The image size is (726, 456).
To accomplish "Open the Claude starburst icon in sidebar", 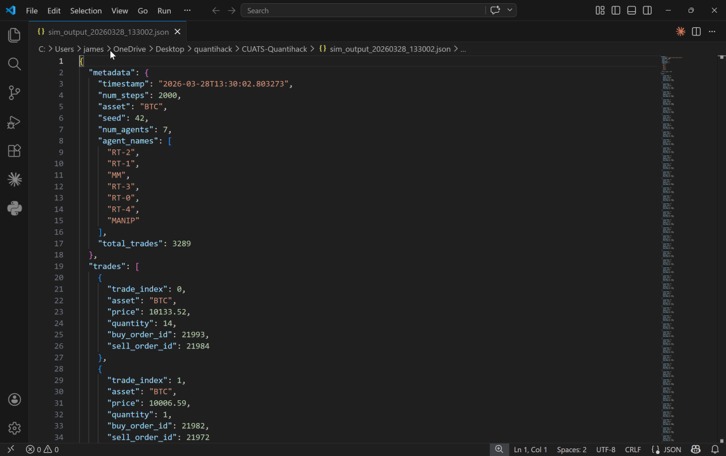I will click(x=14, y=180).
